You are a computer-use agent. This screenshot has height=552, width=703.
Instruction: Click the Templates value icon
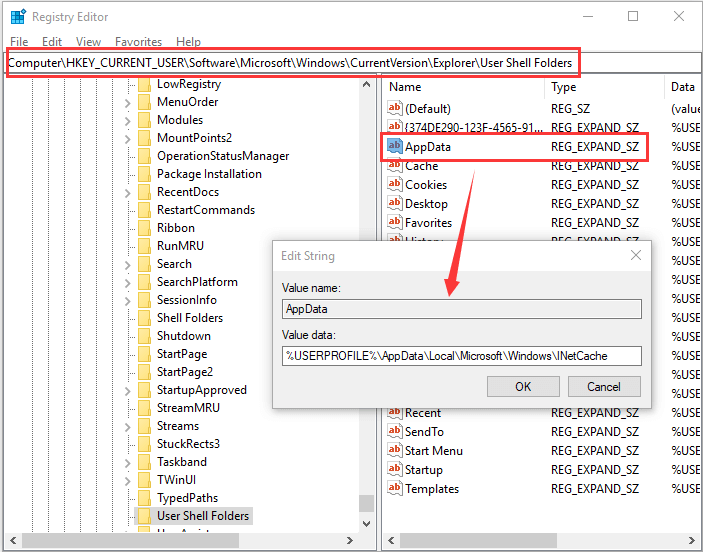tap(395, 488)
